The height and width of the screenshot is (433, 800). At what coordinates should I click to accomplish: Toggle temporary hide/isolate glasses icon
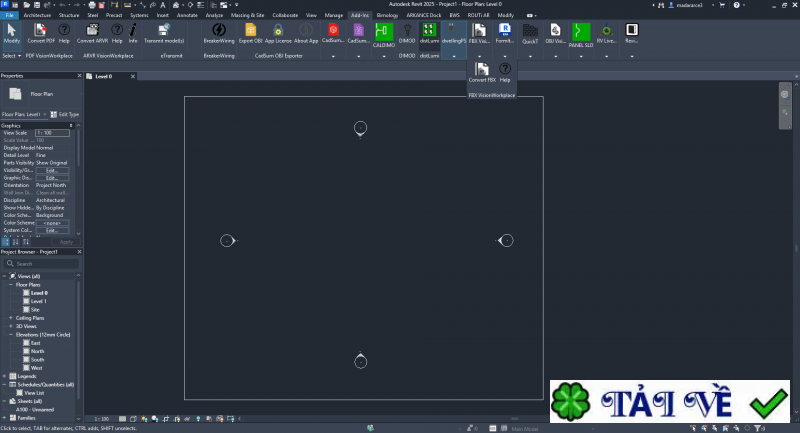(x=187, y=419)
